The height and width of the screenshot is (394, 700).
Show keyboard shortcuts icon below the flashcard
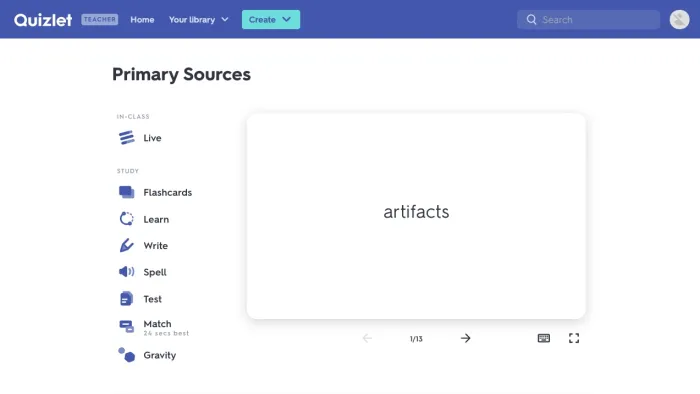tap(544, 338)
